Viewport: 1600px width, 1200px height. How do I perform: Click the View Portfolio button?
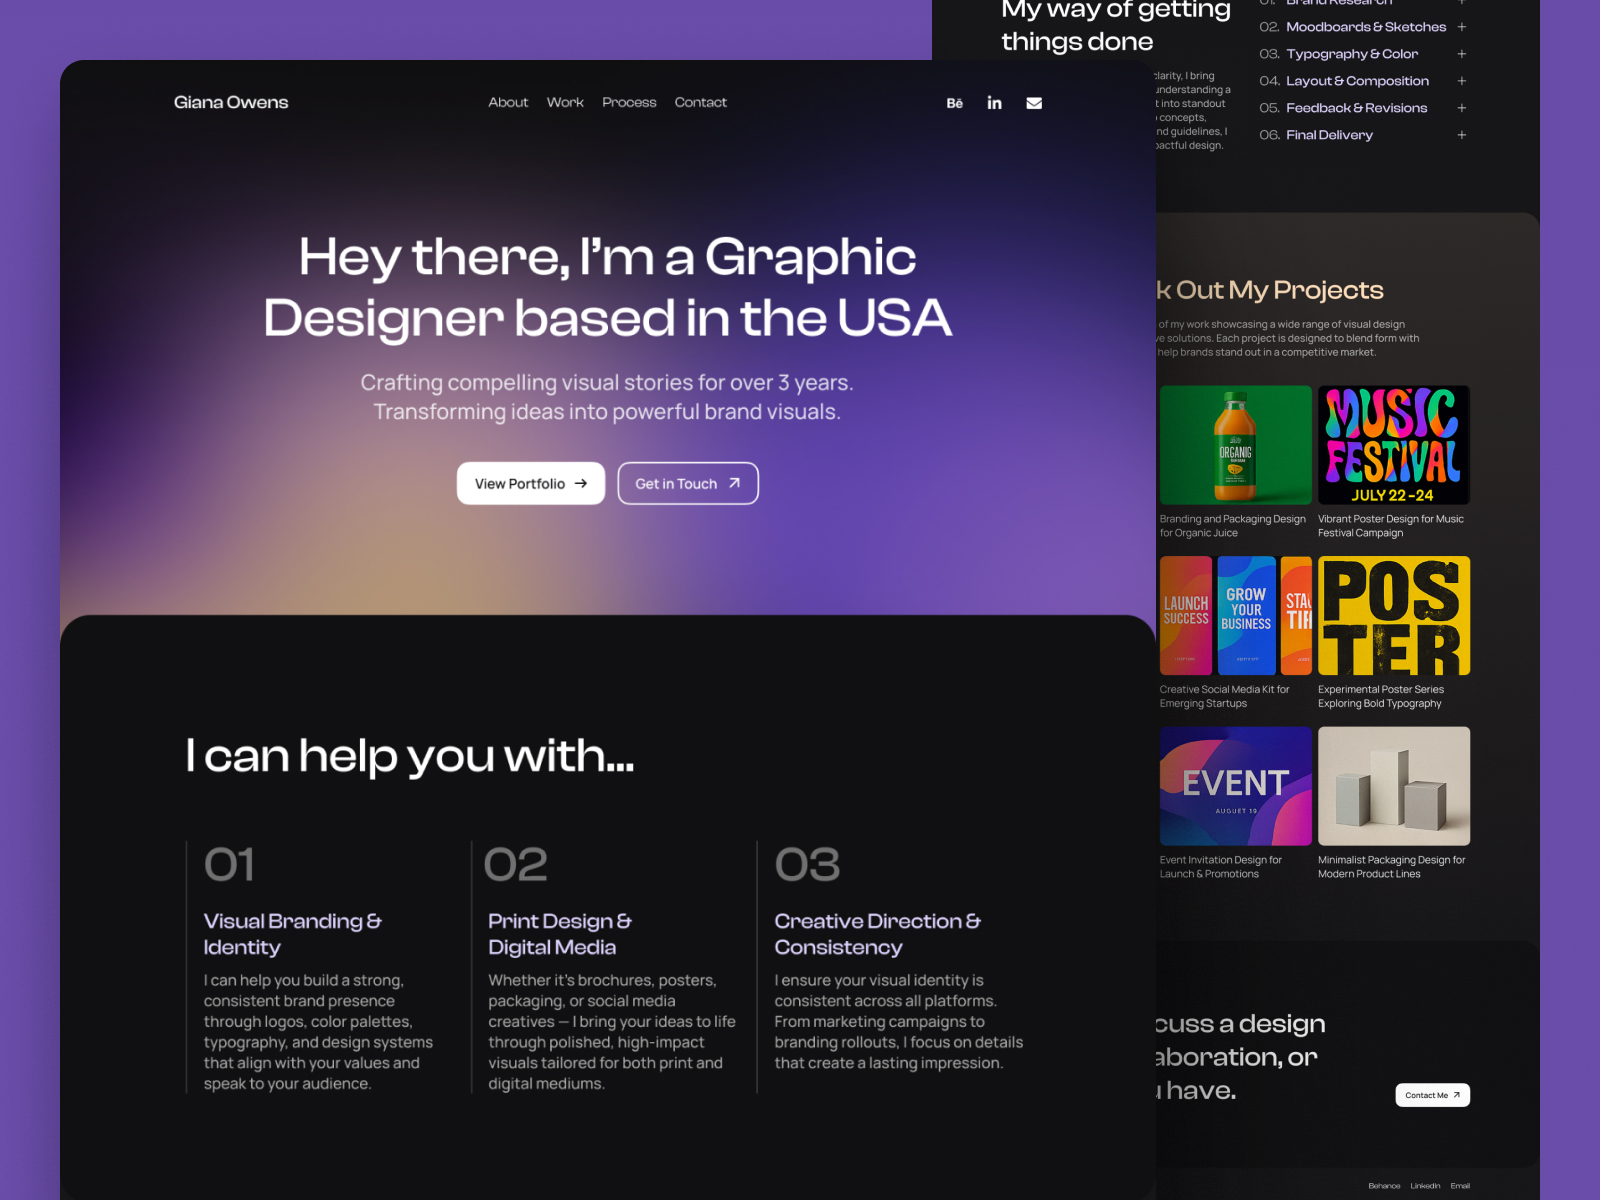coord(531,483)
